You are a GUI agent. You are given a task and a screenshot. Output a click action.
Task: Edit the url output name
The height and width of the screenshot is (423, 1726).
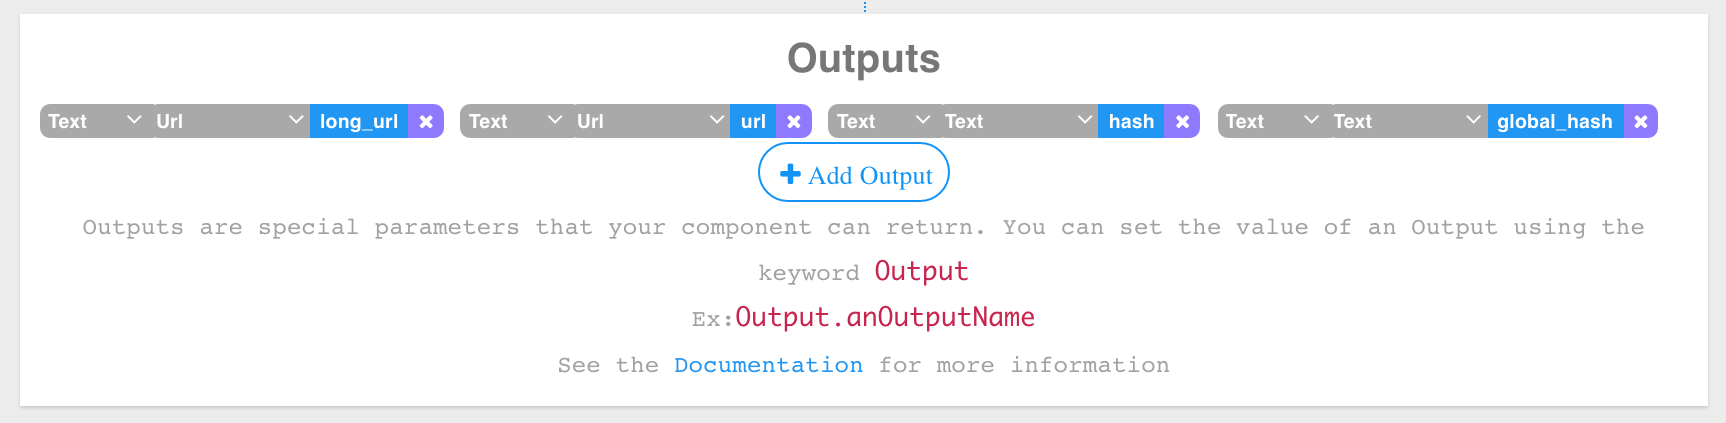753,121
